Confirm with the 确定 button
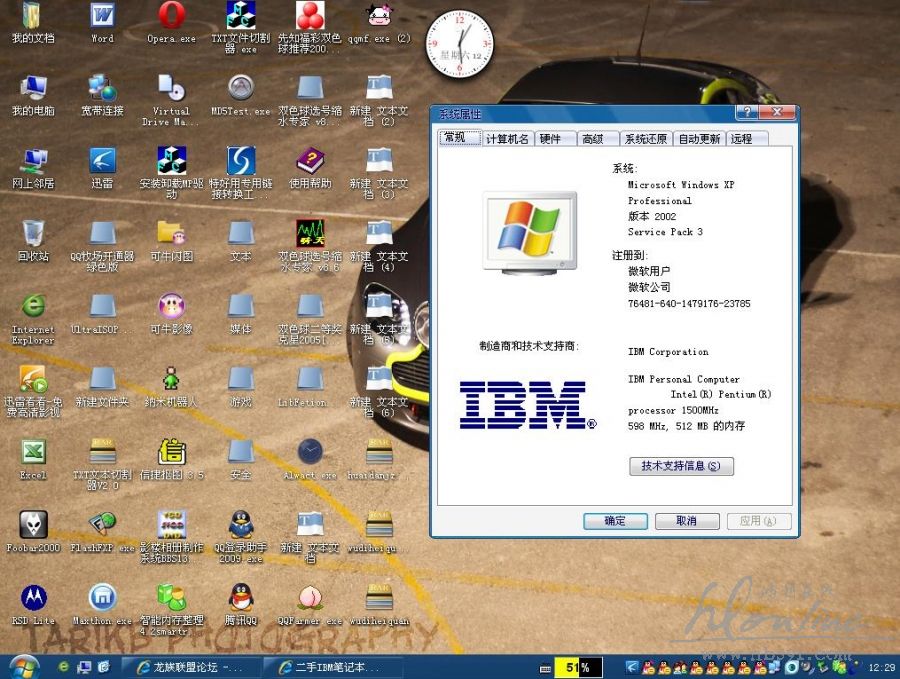Image resolution: width=900 pixels, height=679 pixels. click(615, 521)
